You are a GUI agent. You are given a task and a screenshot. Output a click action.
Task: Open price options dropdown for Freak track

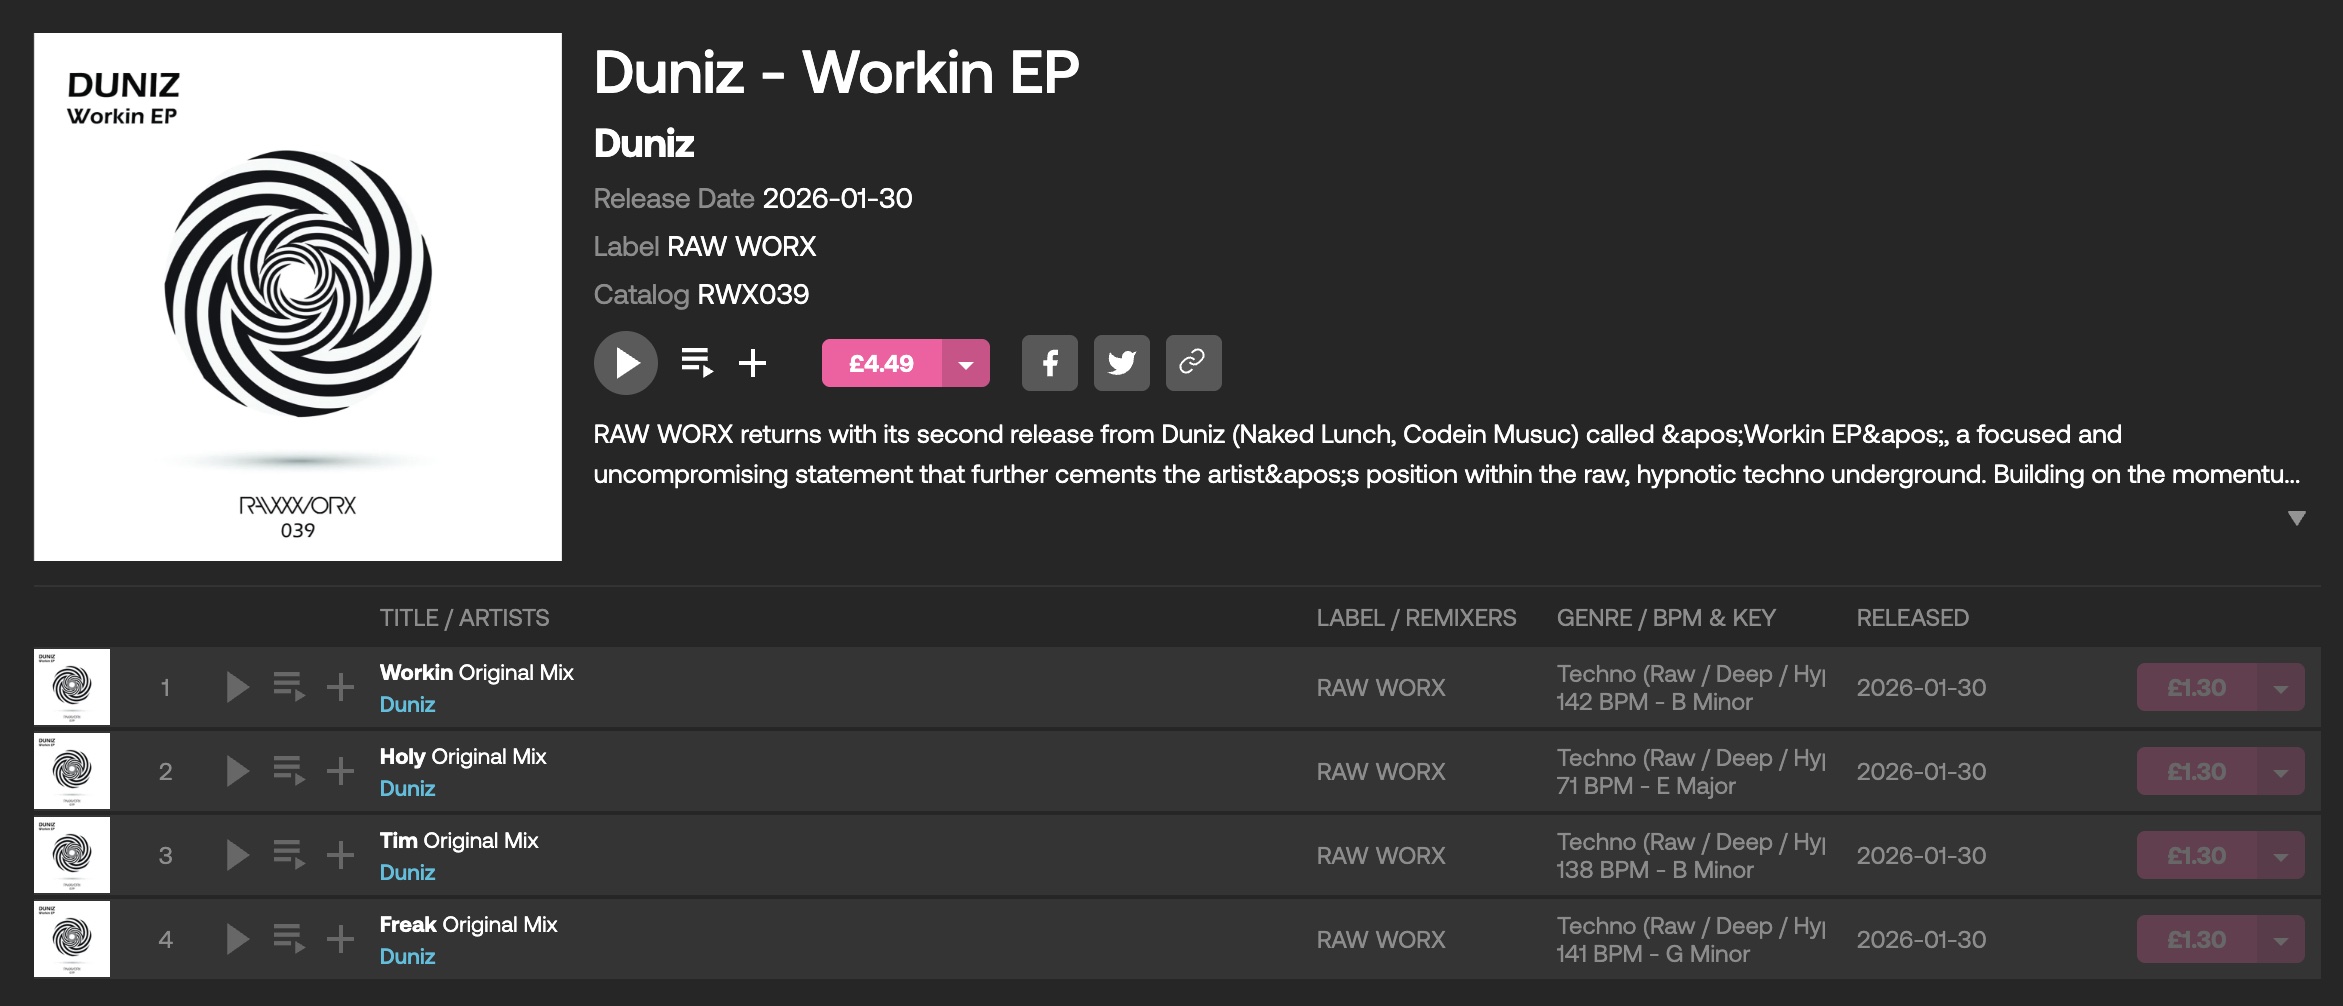click(x=2280, y=940)
